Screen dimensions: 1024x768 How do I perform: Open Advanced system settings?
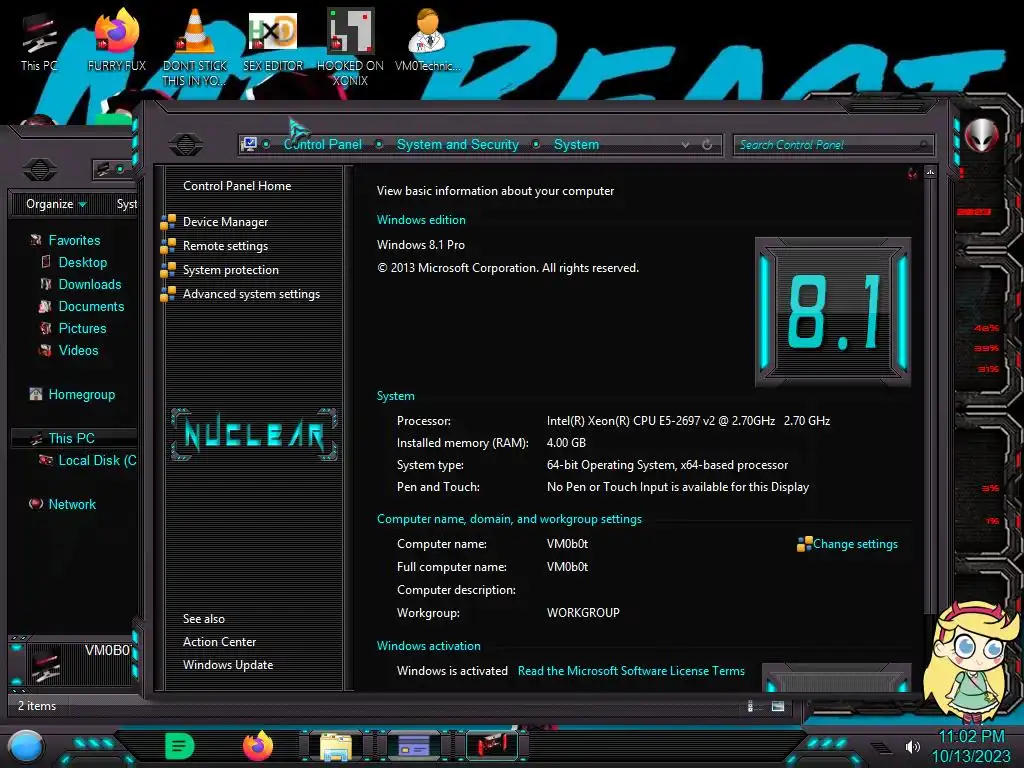point(251,294)
